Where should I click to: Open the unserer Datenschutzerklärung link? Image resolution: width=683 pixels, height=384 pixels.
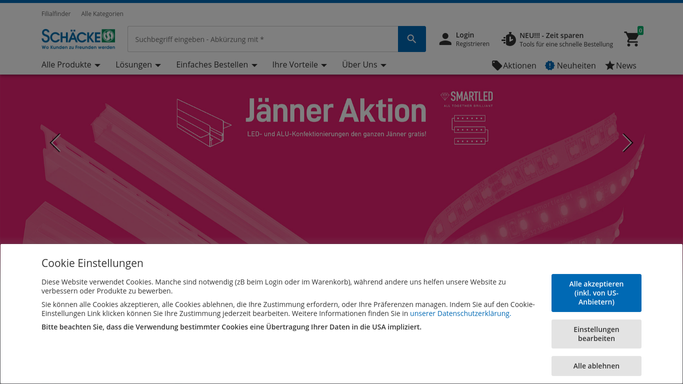tap(460, 313)
